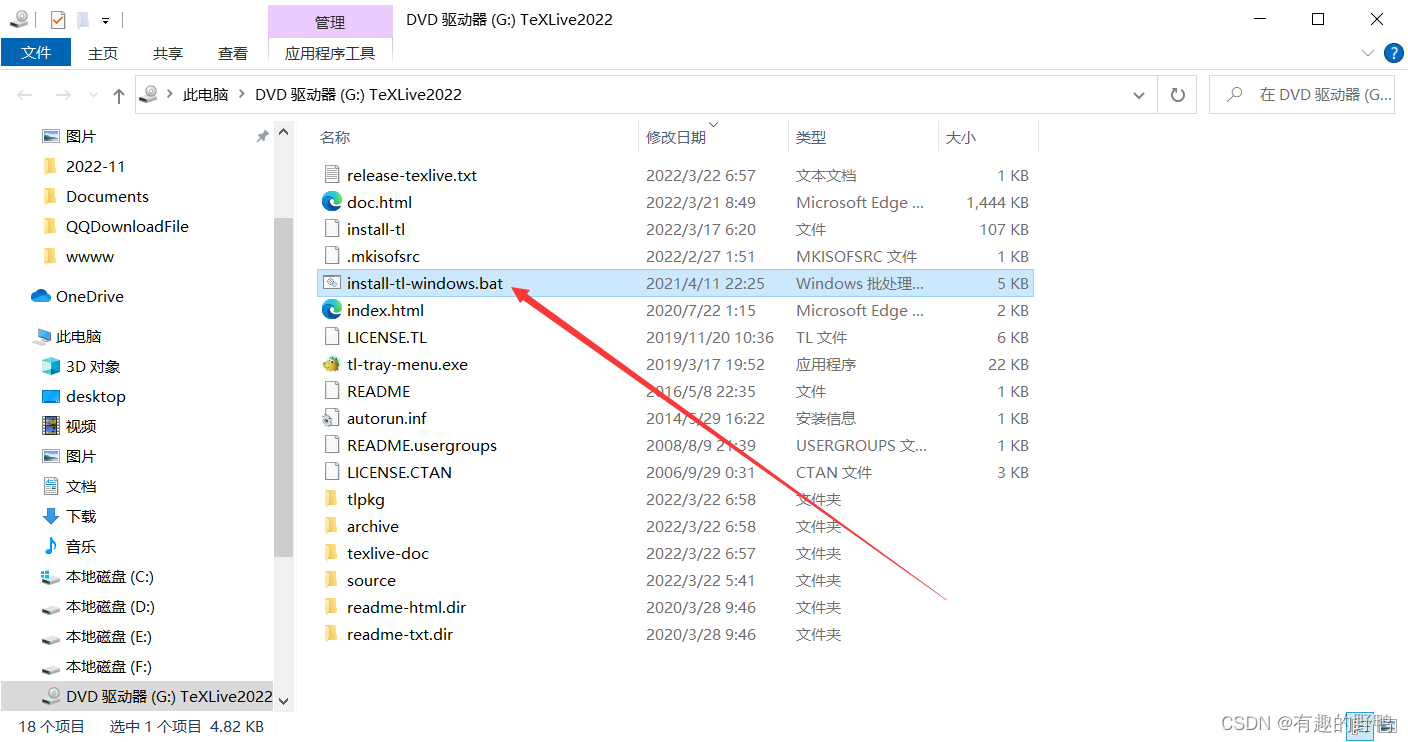Image resolution: width=1408 pixels, height=742 pixels.
Task: Switch to large icons view in status bar
Action: coord(1388,726)
